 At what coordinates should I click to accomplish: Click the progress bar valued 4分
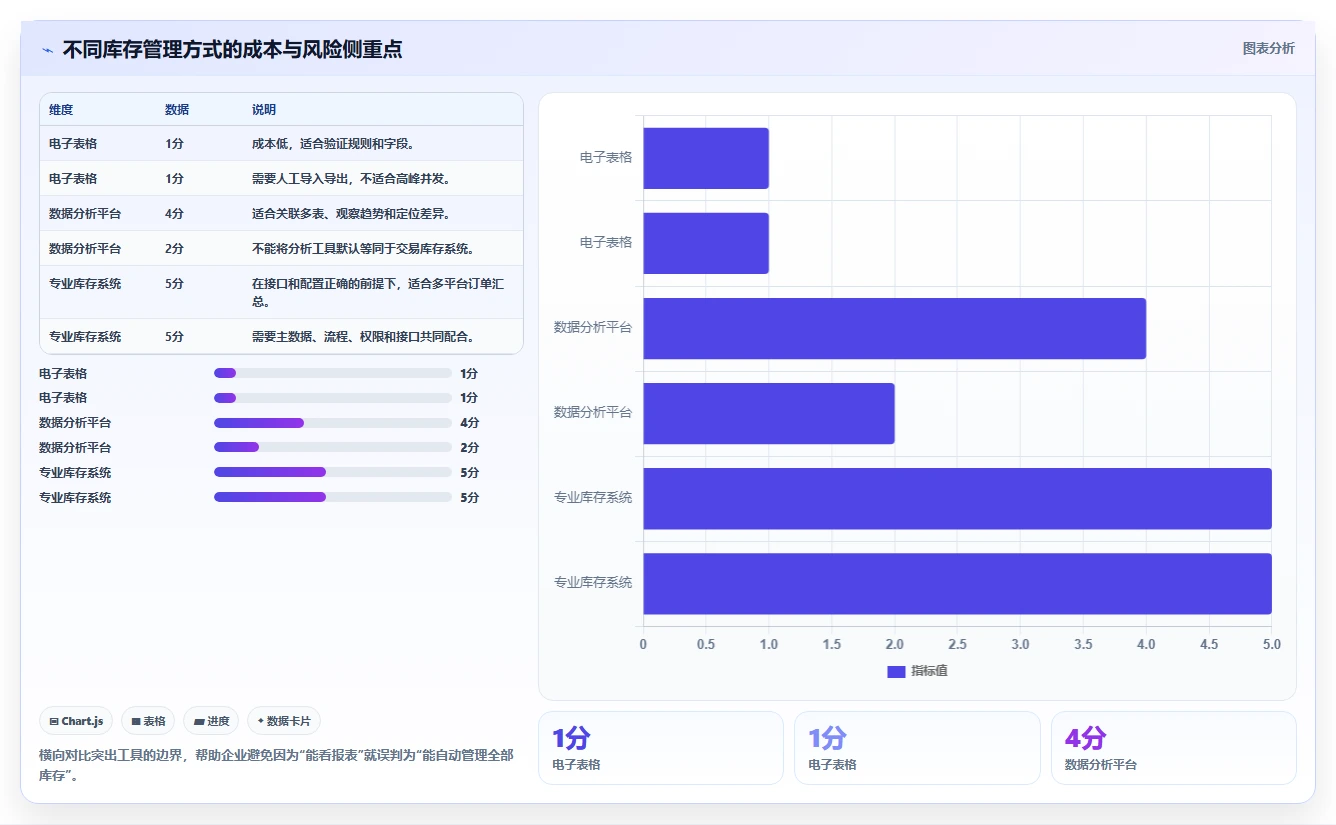tap(333, 423)
